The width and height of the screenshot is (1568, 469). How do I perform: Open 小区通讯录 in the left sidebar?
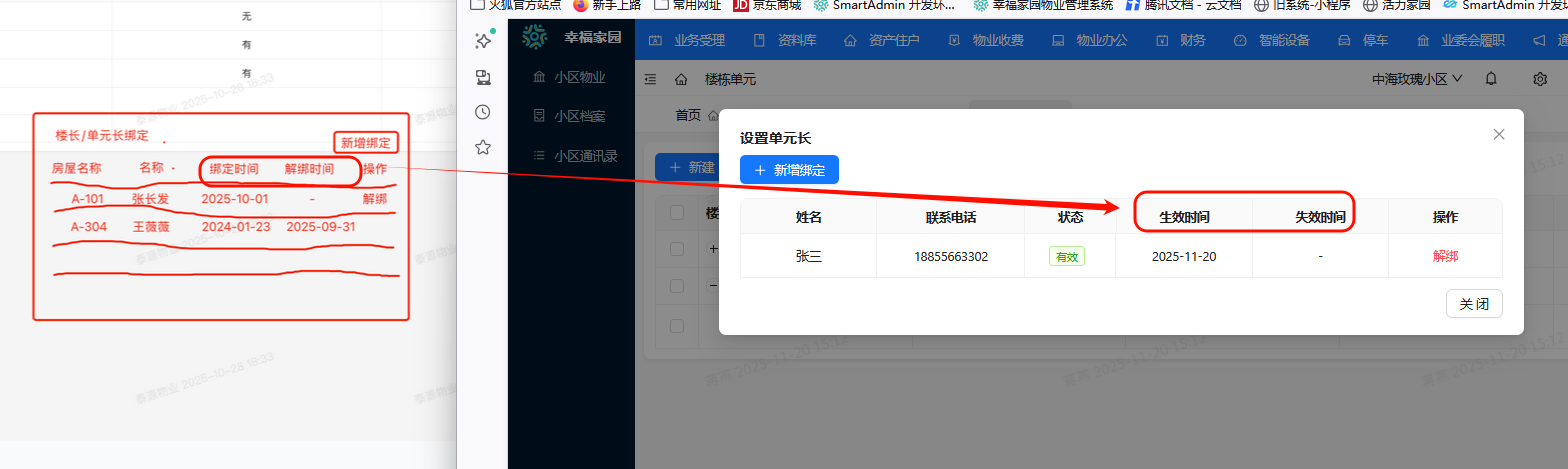[x=576, y=156]
